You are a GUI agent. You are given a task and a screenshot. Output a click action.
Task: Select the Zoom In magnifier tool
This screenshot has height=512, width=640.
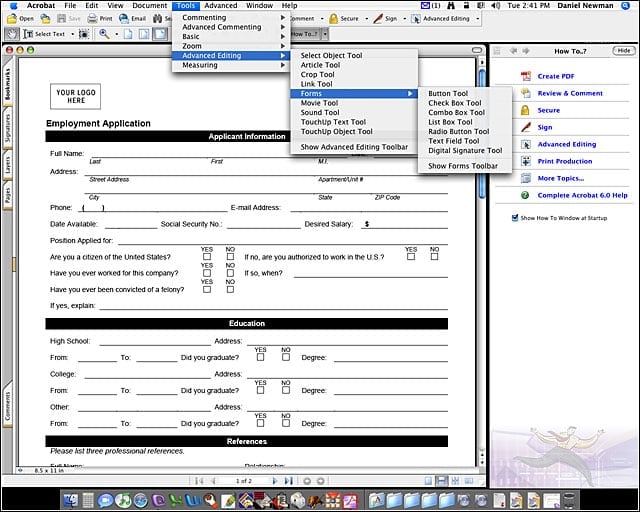click(x=104, y=34)
